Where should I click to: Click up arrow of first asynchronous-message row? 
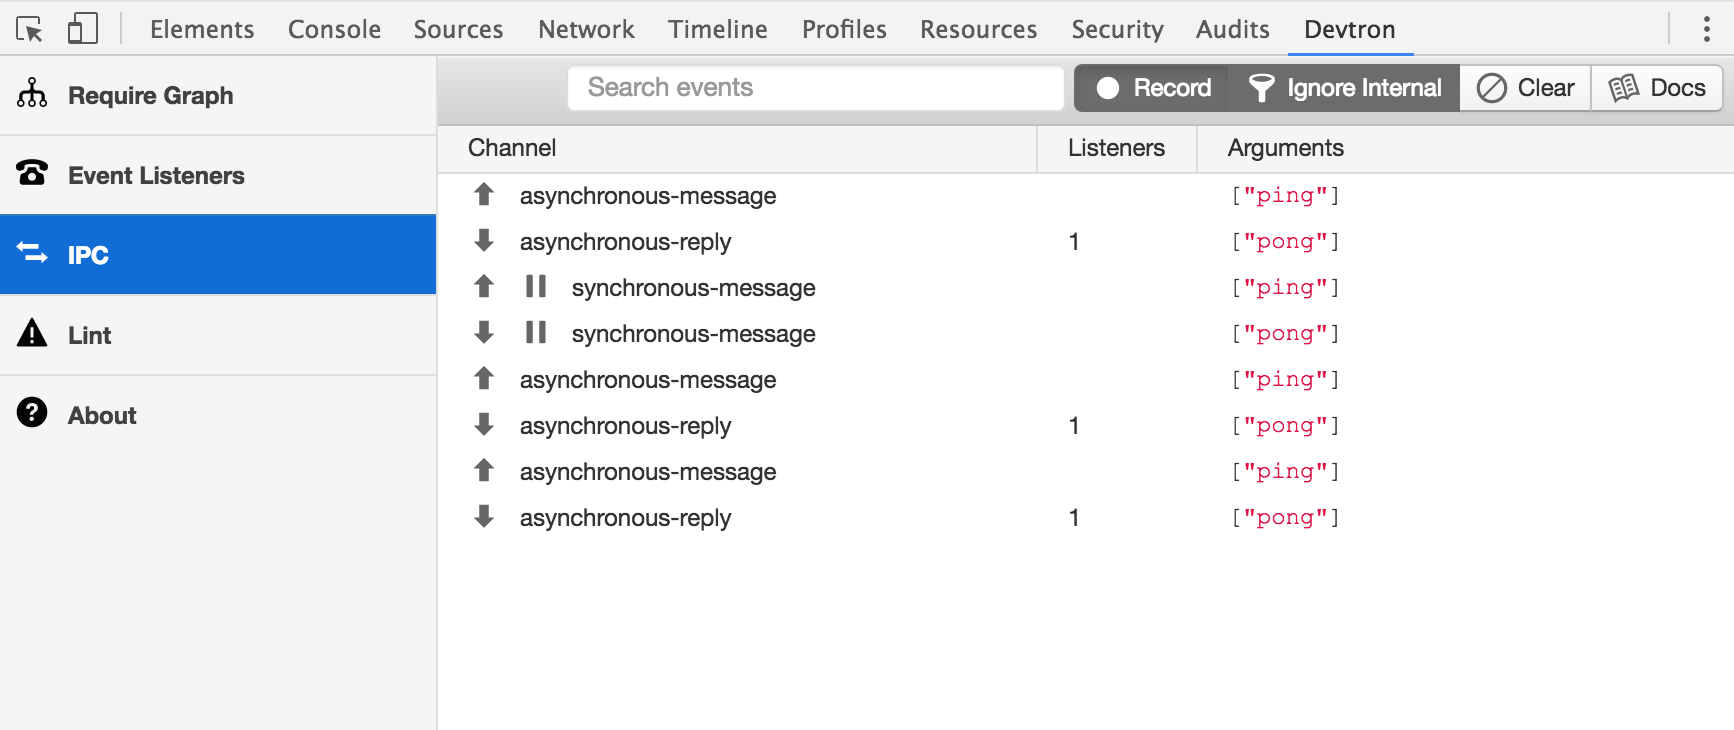point(484,194)
